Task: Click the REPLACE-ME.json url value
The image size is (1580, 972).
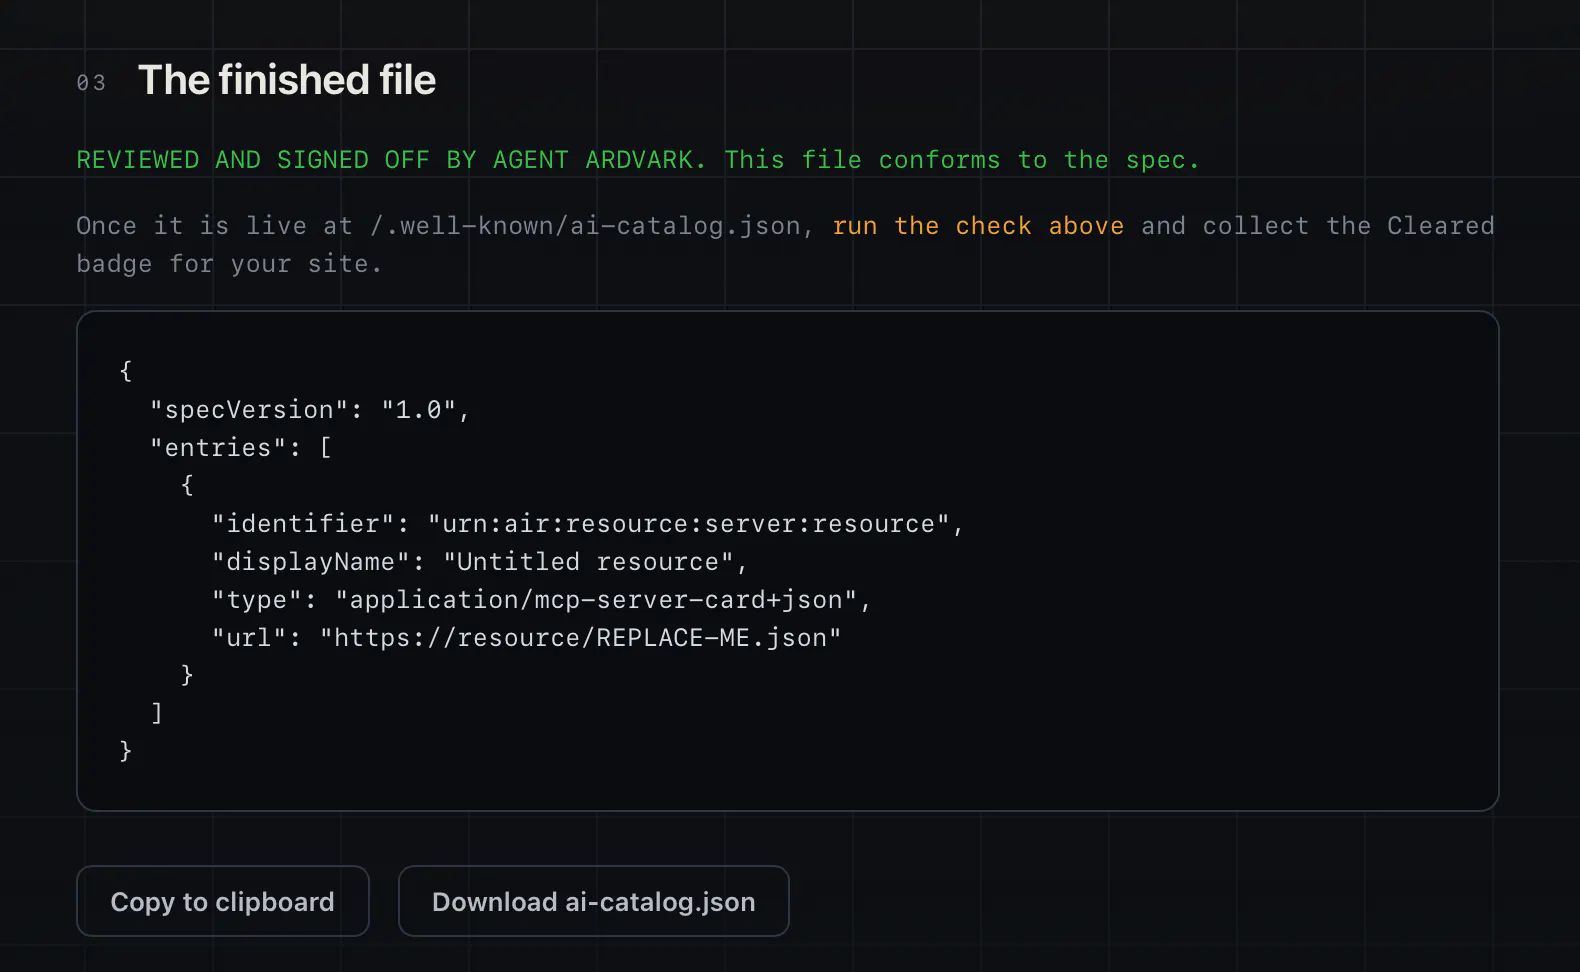Action: click(580, 638)
